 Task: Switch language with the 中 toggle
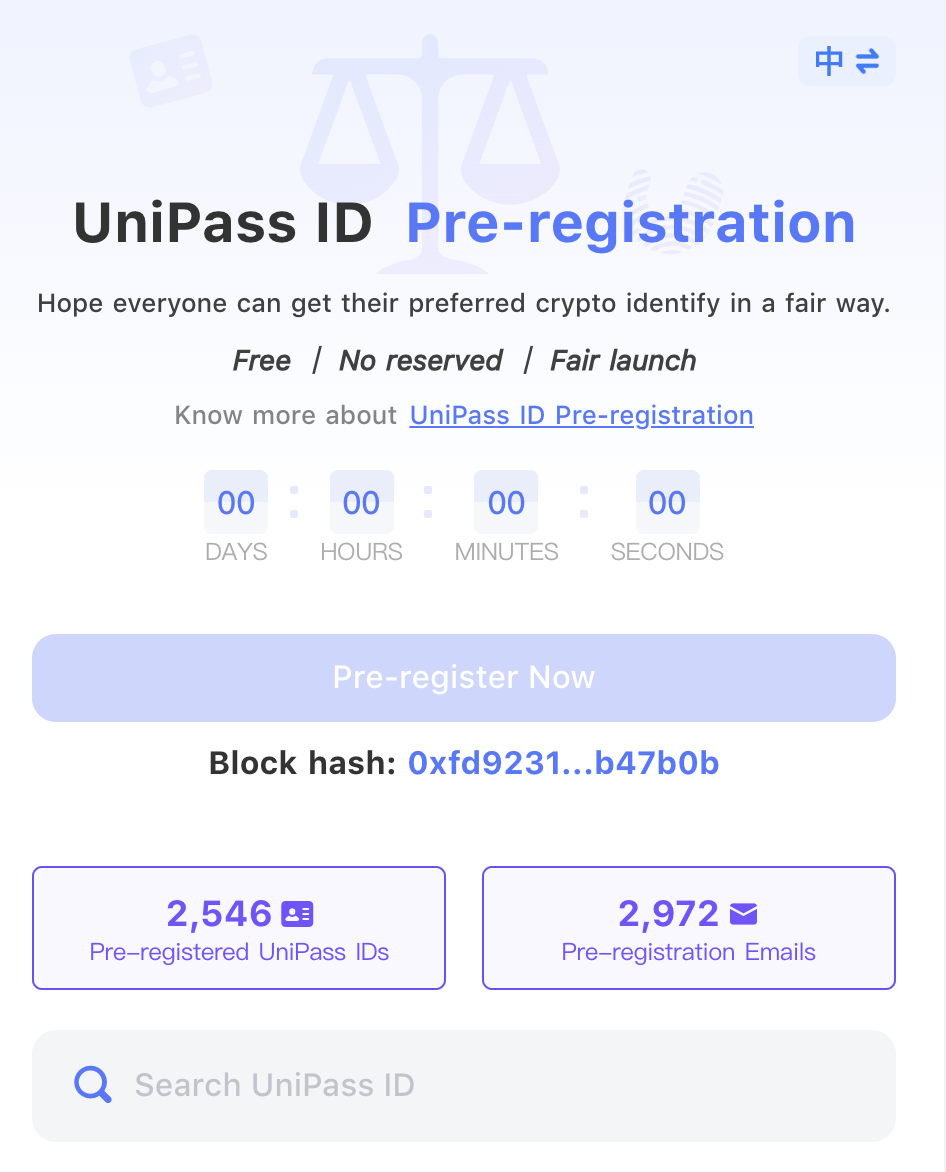tap(846, 61)
